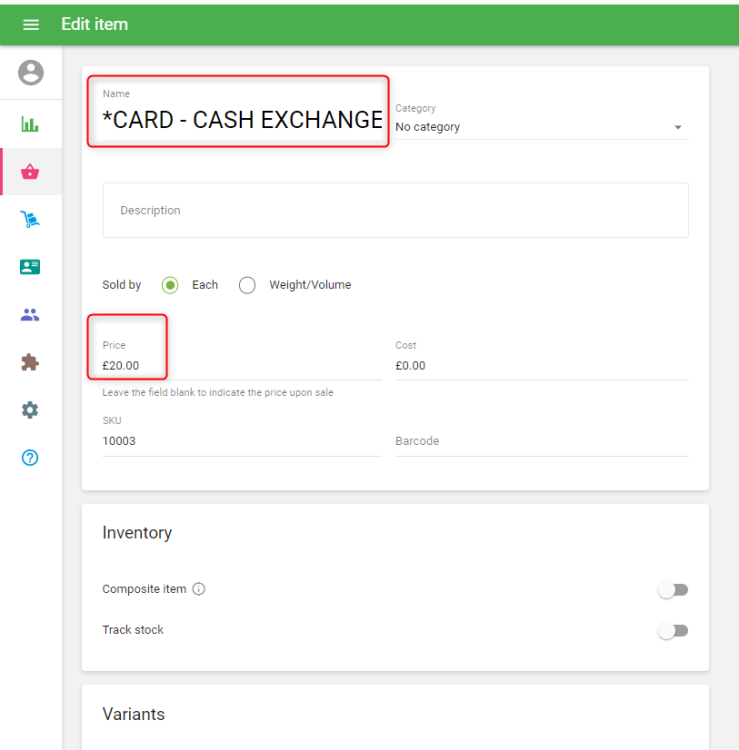The image size is (739, 750).
Task: Click the Composite item info icon
Action: pos(198,589)
